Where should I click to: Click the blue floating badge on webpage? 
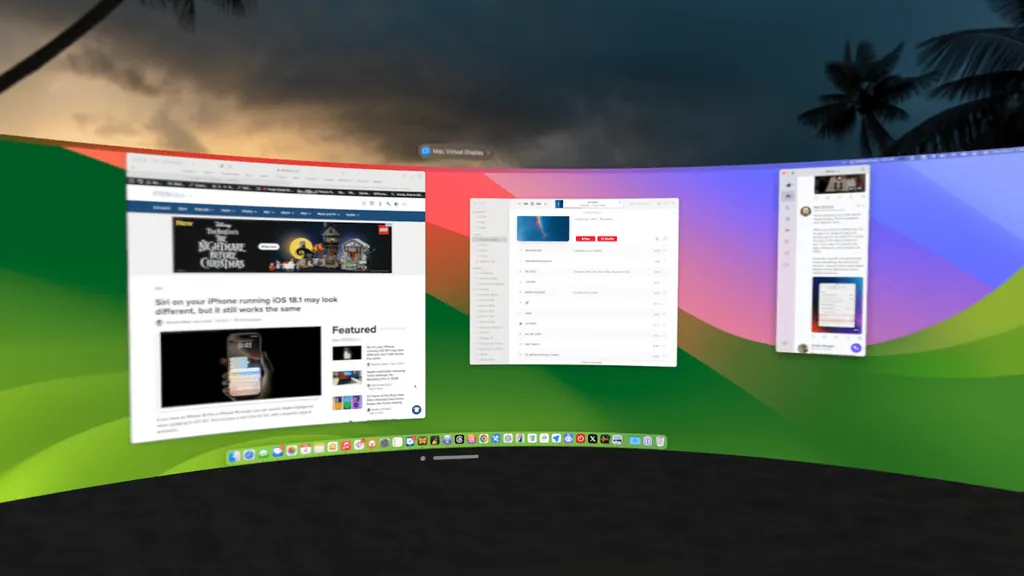click(x=416, y=409)
